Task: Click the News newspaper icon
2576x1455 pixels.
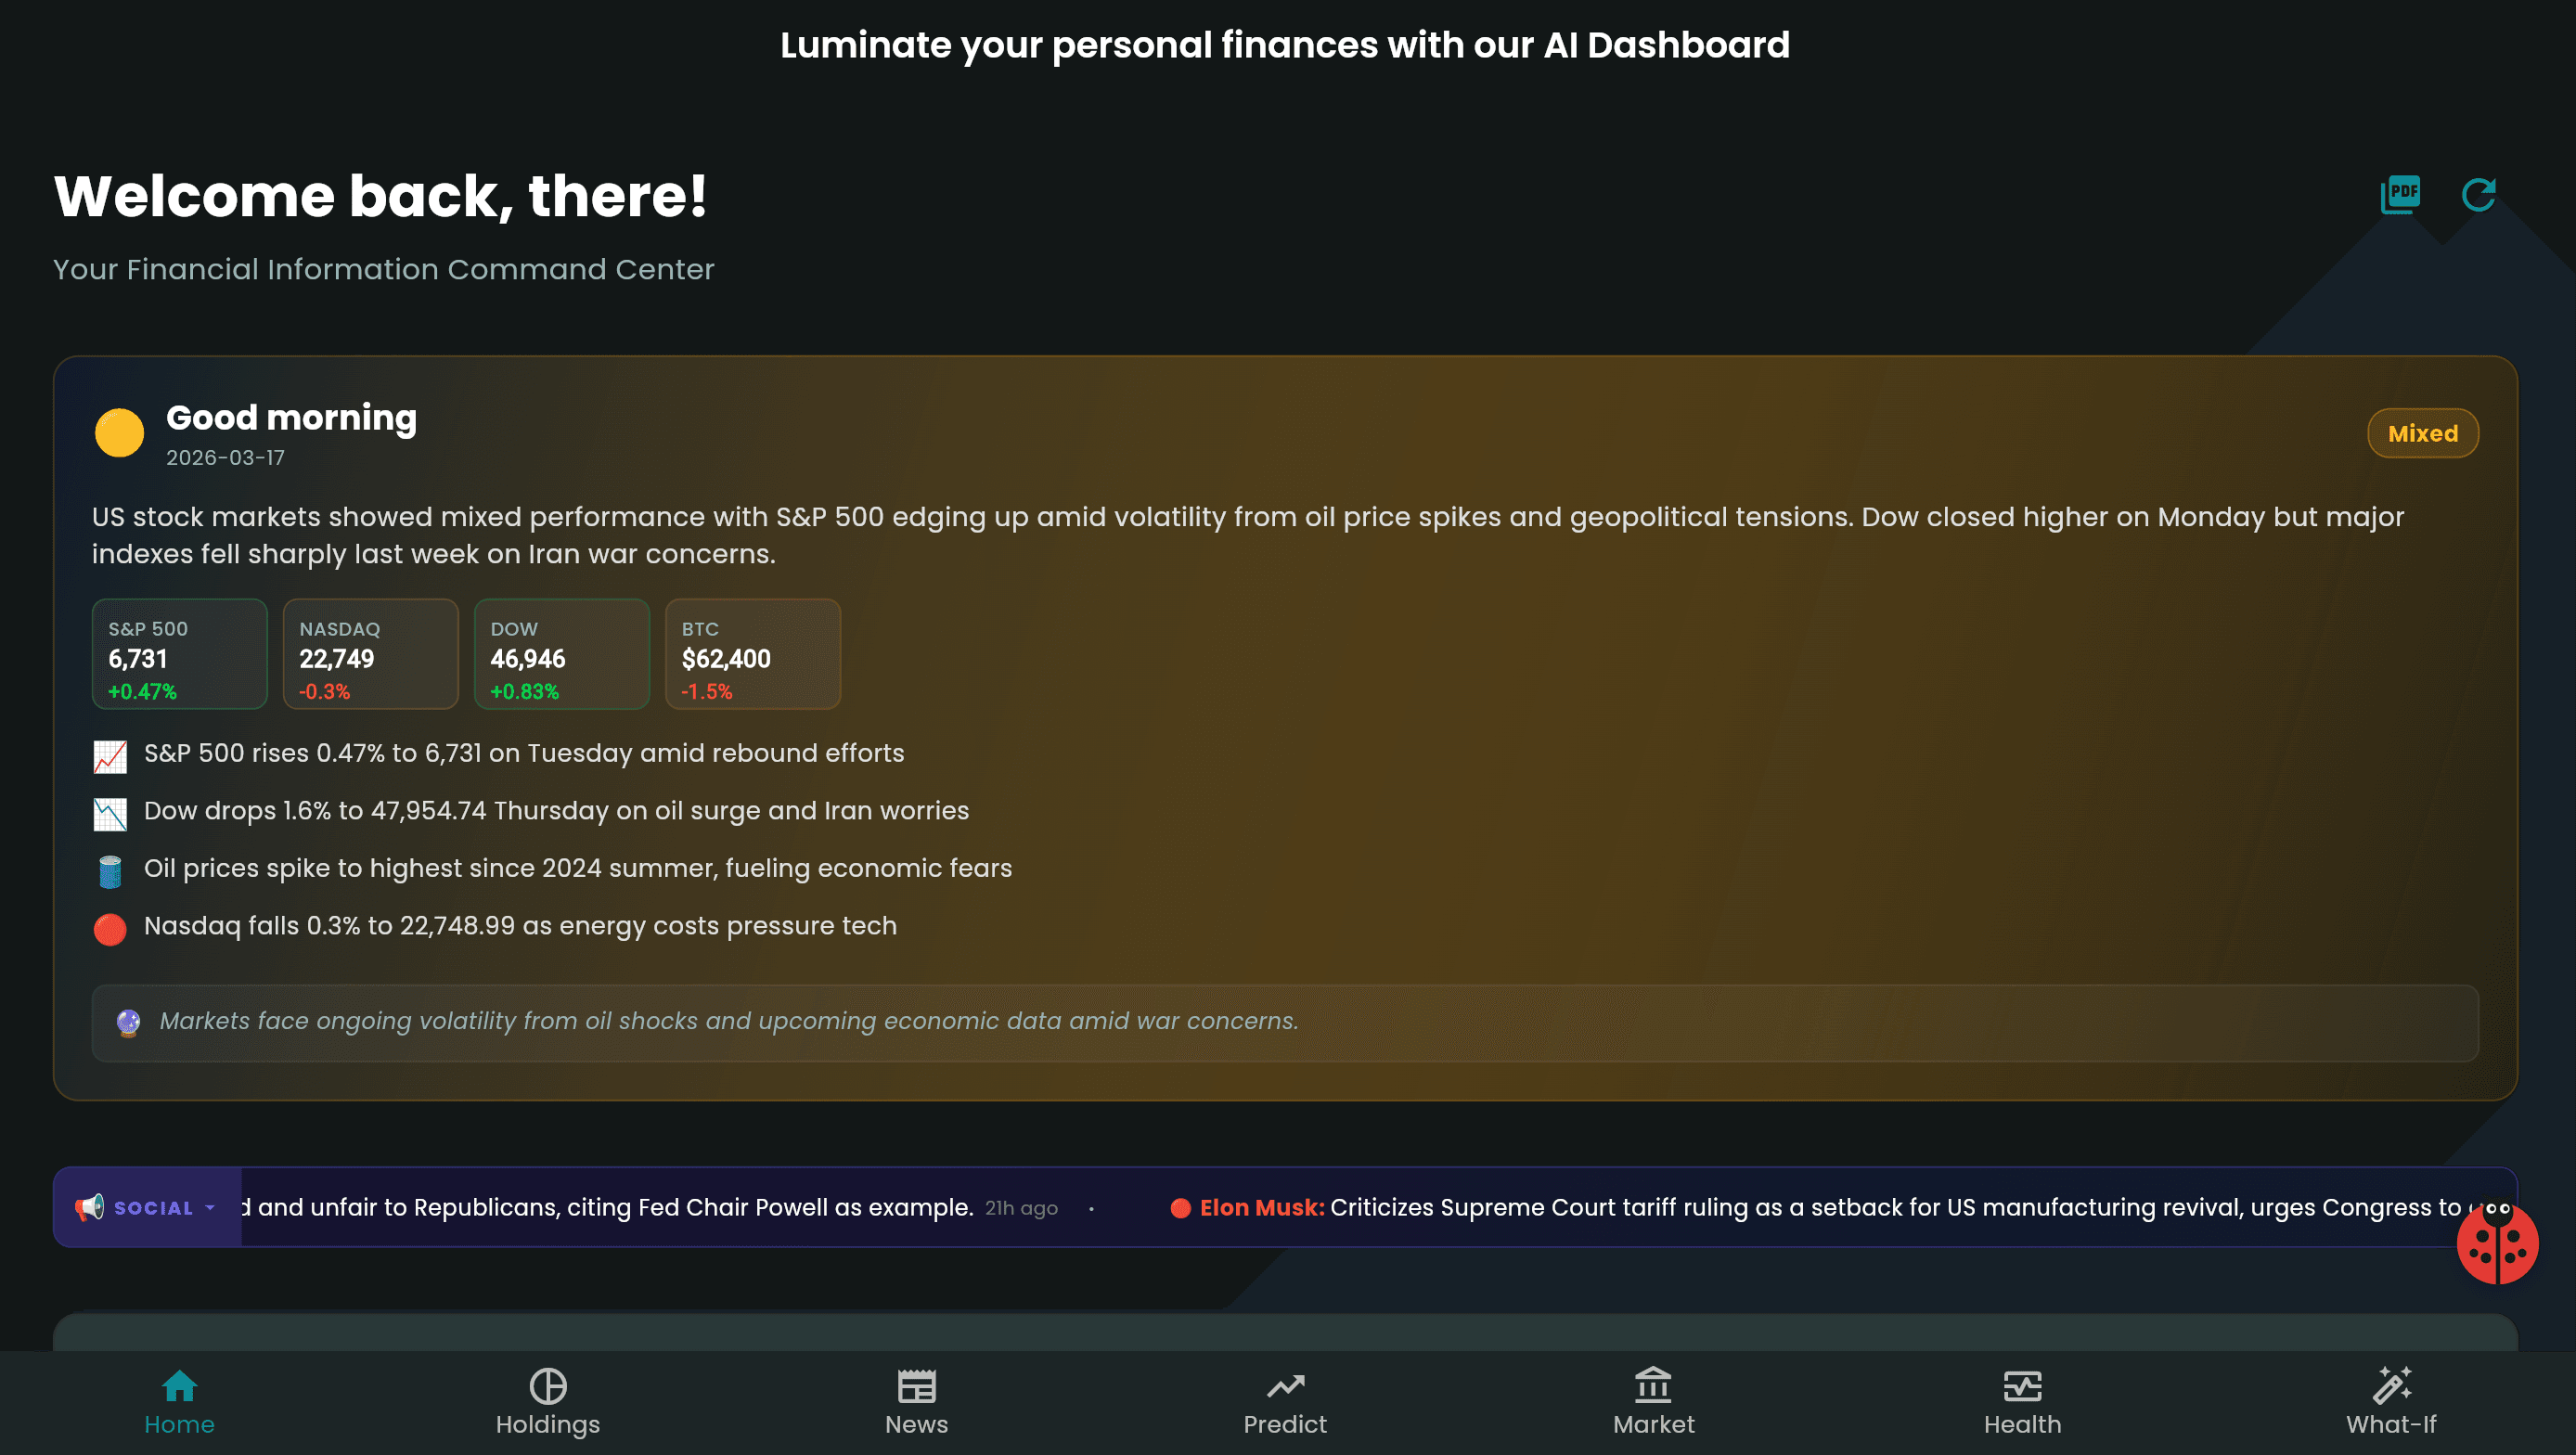Action: (916, 1386)
